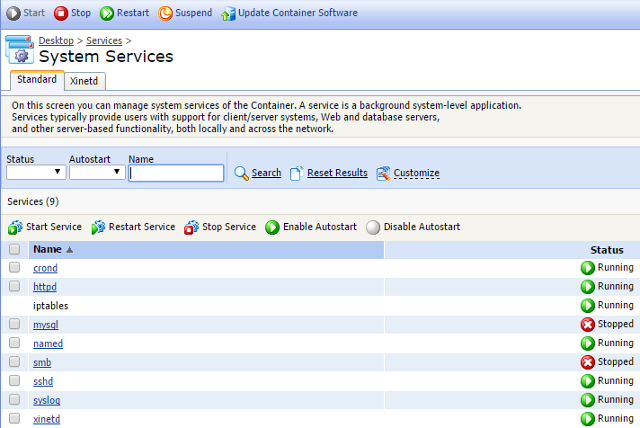Click the Reset Results page icon
Screen dimensions: 640x428
296,173
